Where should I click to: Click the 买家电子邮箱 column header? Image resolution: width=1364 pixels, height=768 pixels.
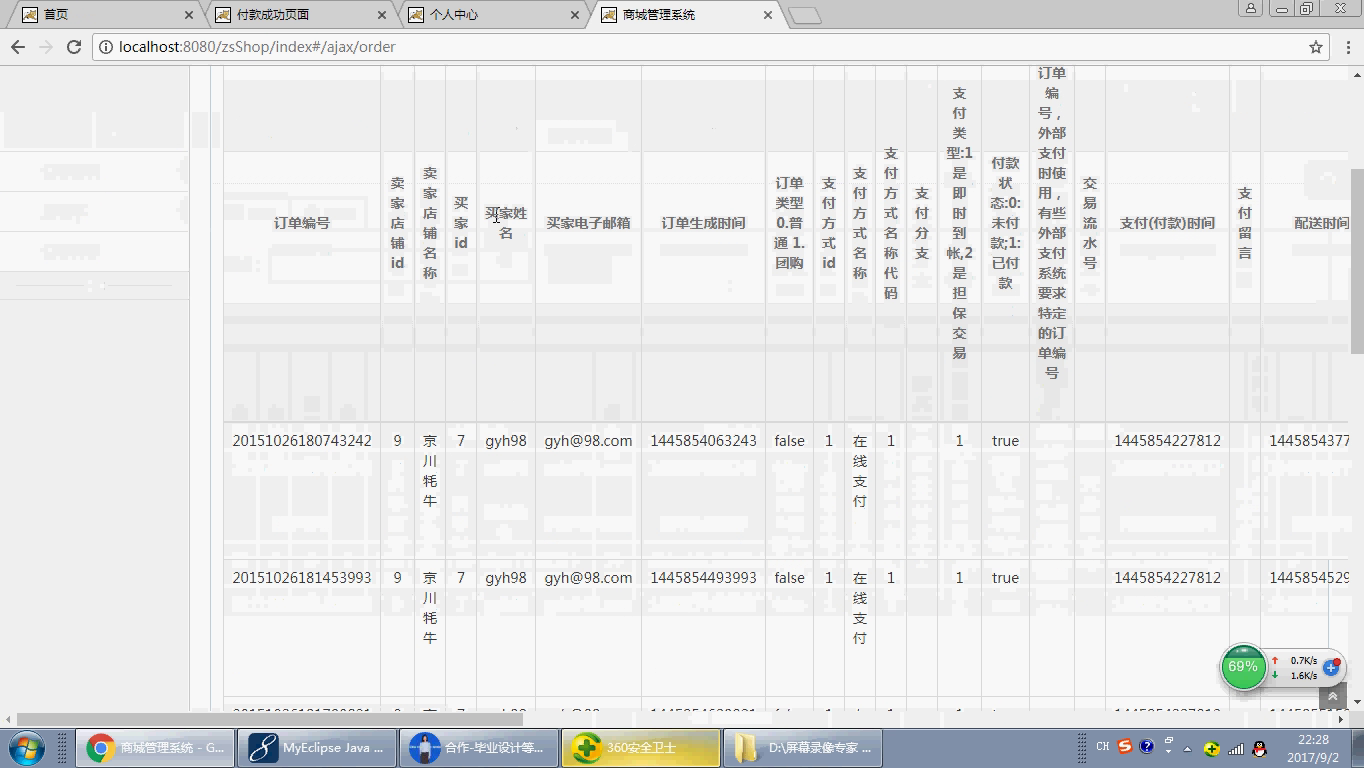tap(588, 223)
